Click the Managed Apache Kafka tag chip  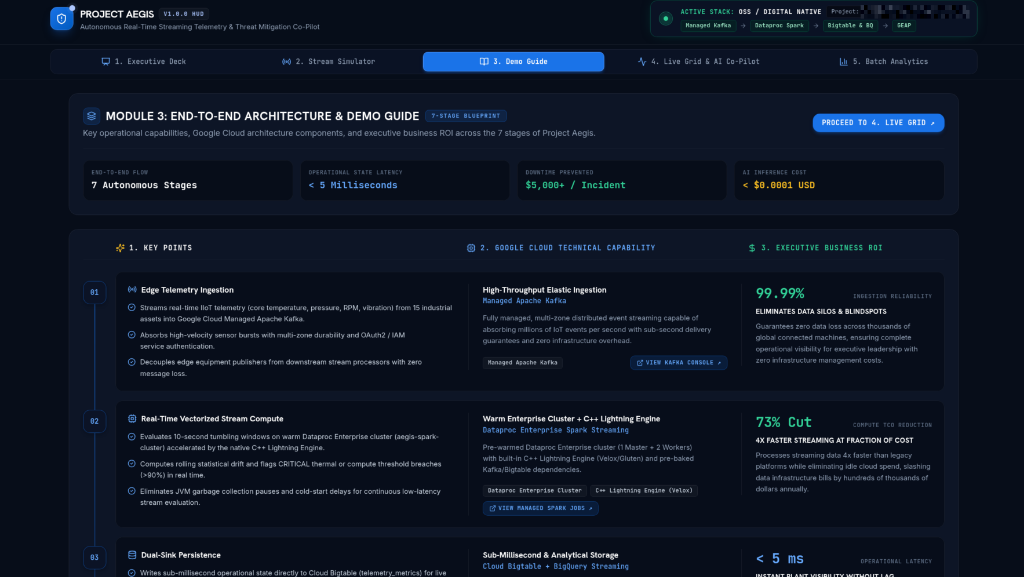[x=522, y=363]
